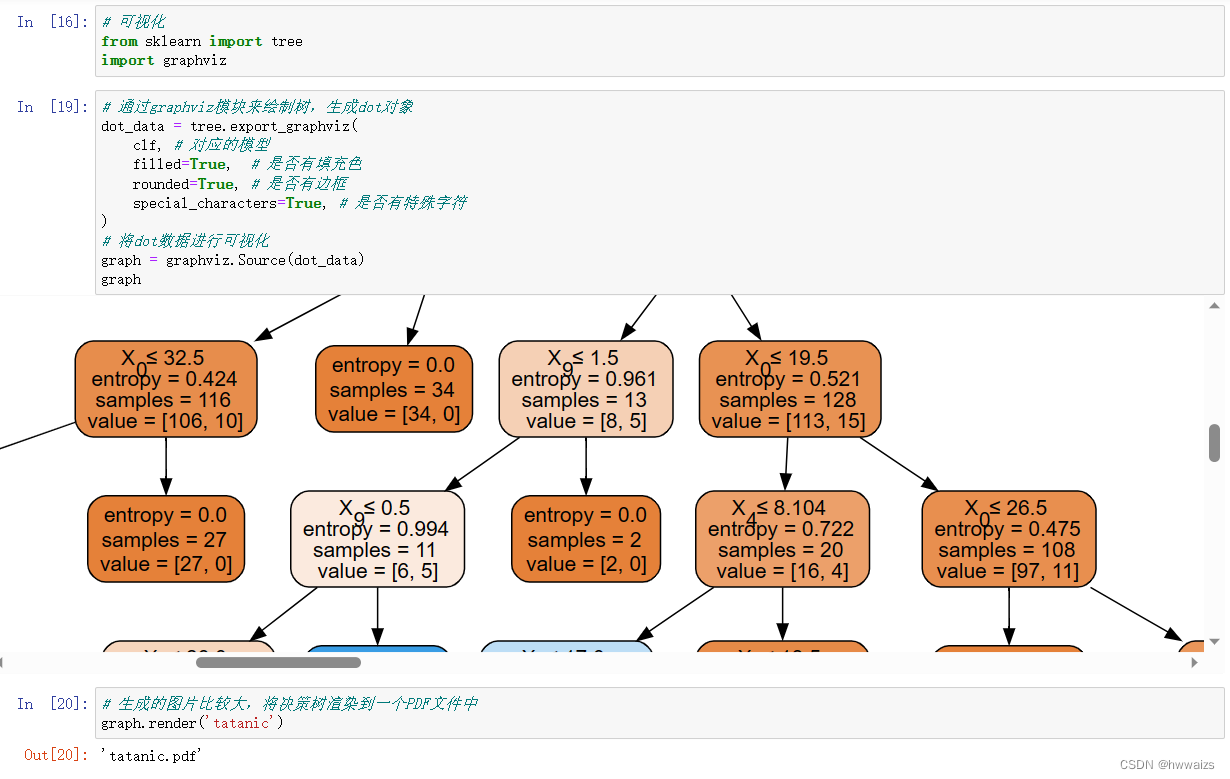1230x779 pixels.
Task: Select tree node X9 ≤ 0.5, entropy 0.994
Action: (x=378, y=539)
